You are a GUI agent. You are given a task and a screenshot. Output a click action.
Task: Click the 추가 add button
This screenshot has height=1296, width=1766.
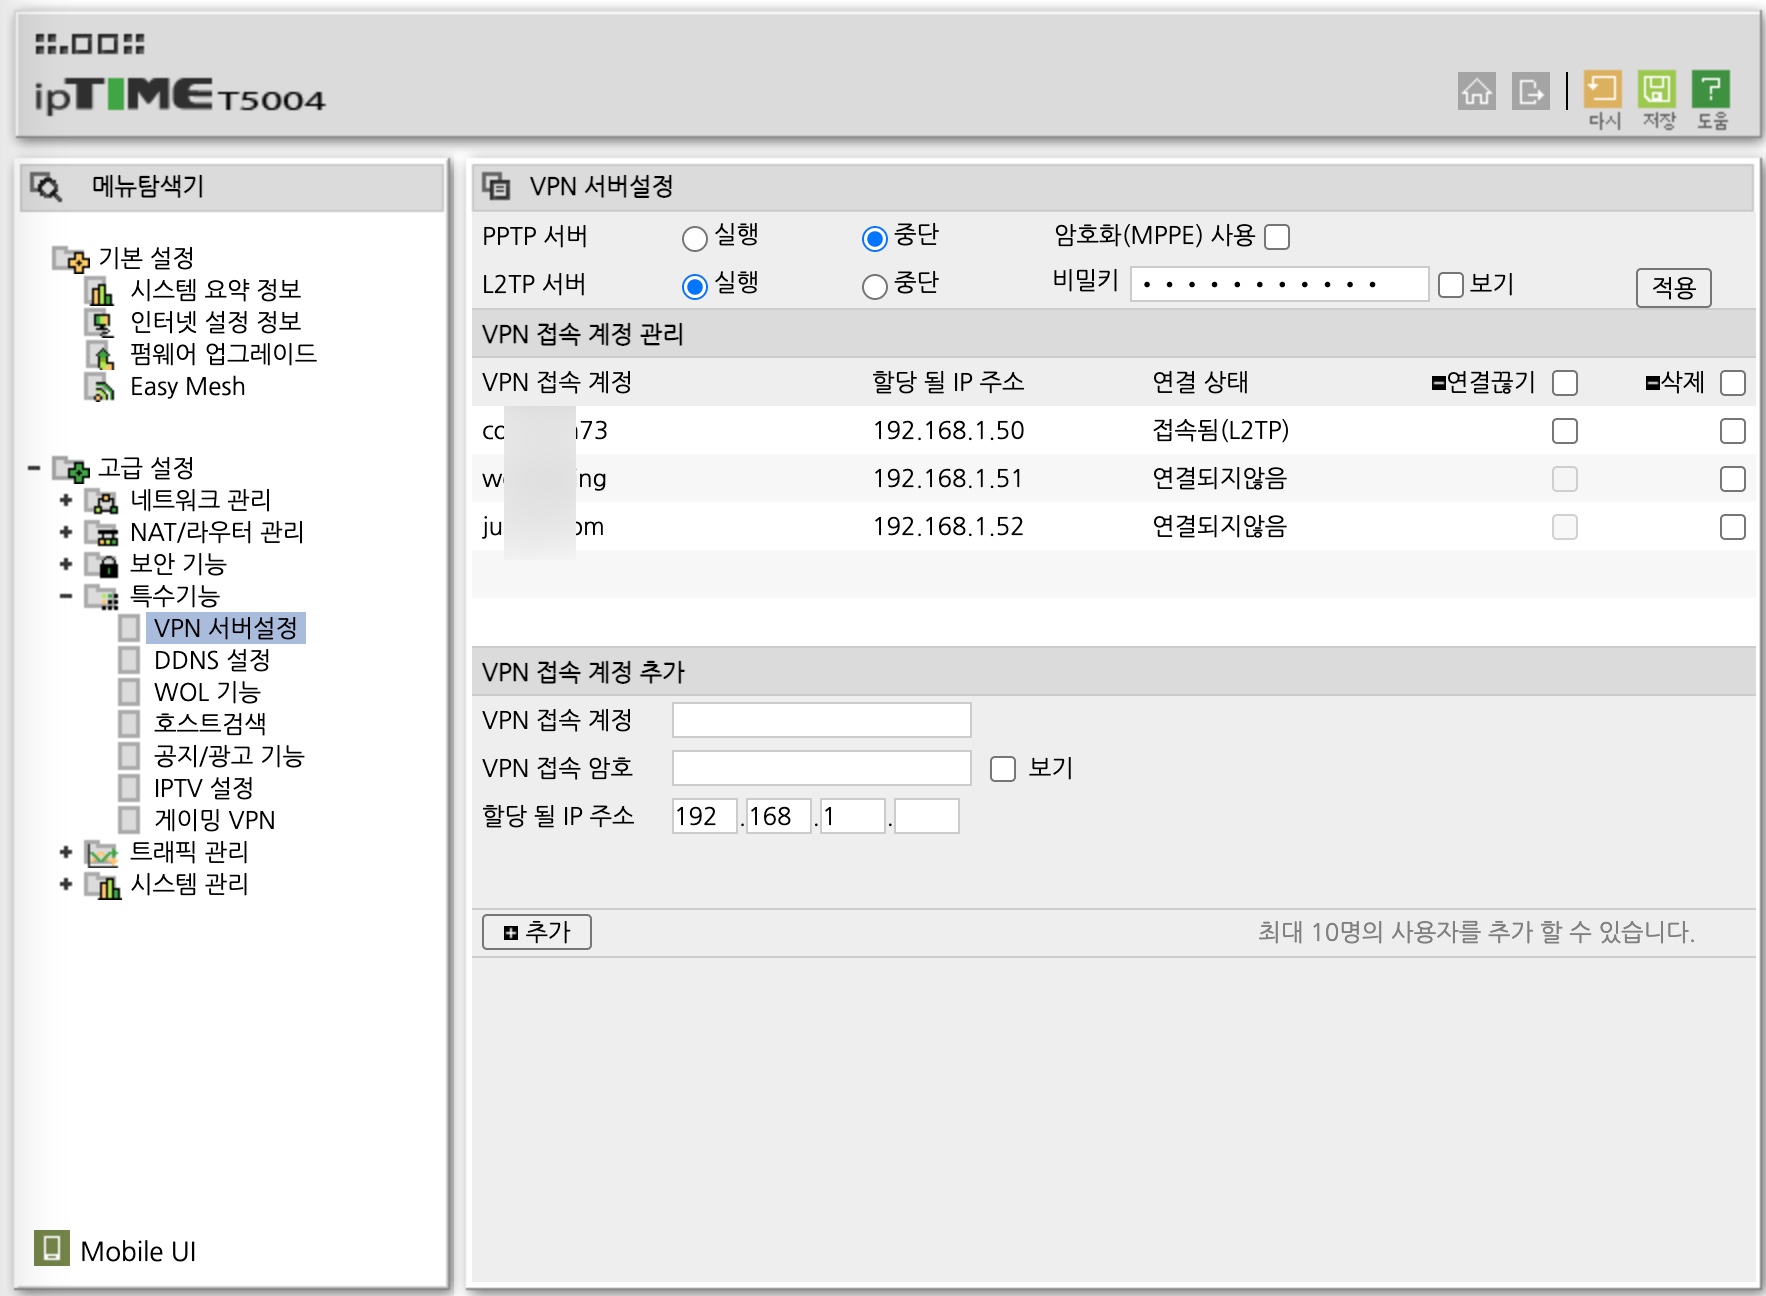coord(537,932)
